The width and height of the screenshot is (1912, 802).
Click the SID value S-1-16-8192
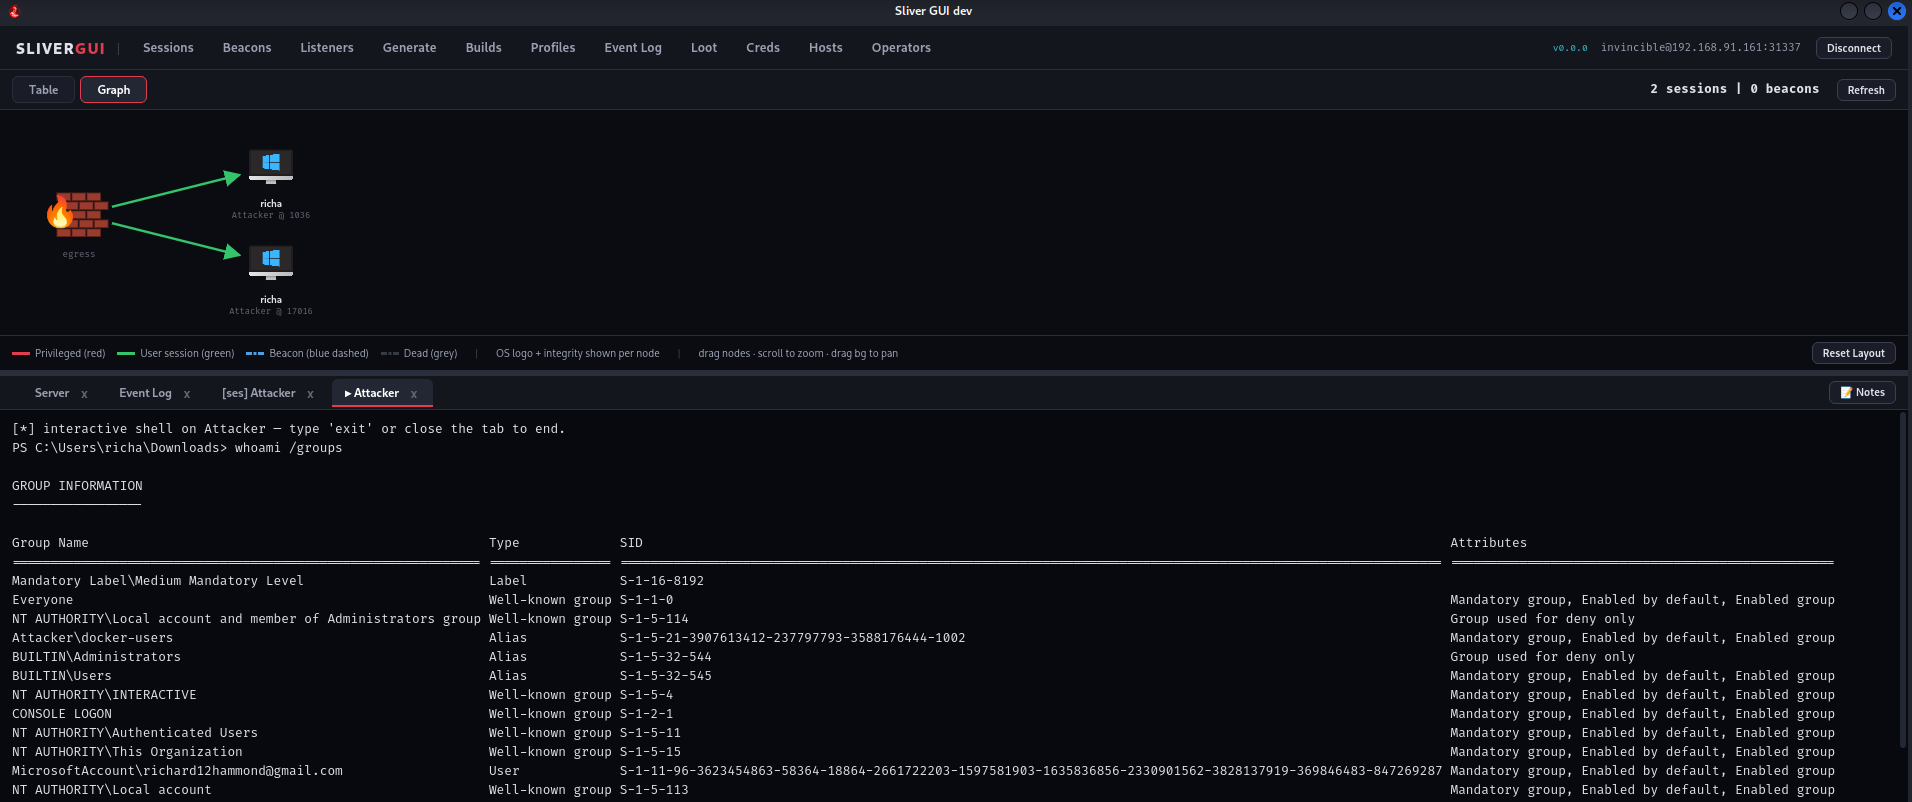[x=662, y=581]
